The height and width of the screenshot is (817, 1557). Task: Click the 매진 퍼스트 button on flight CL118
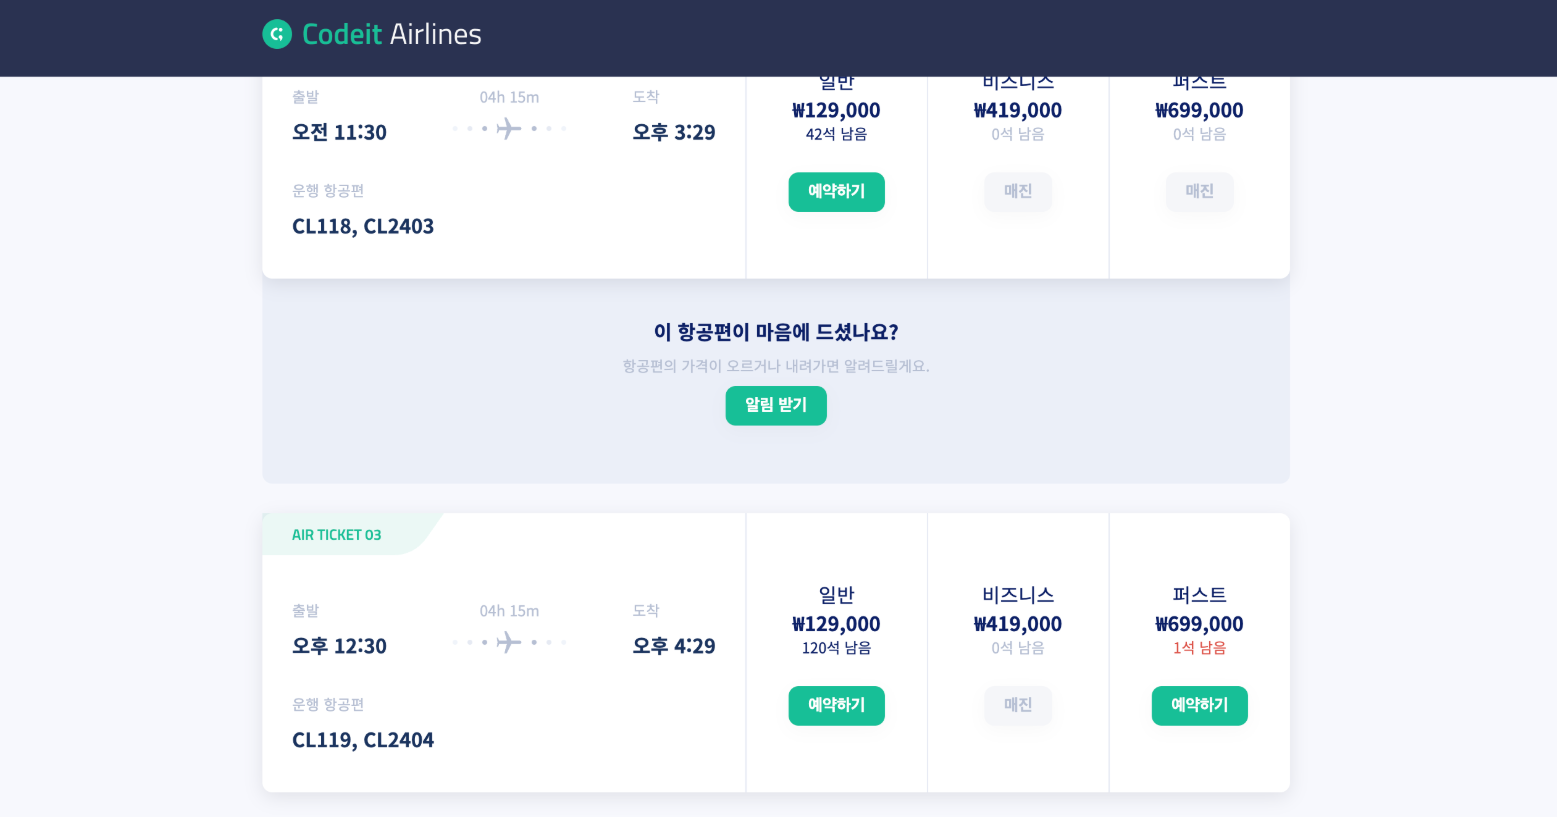(x=1199, y=192)
